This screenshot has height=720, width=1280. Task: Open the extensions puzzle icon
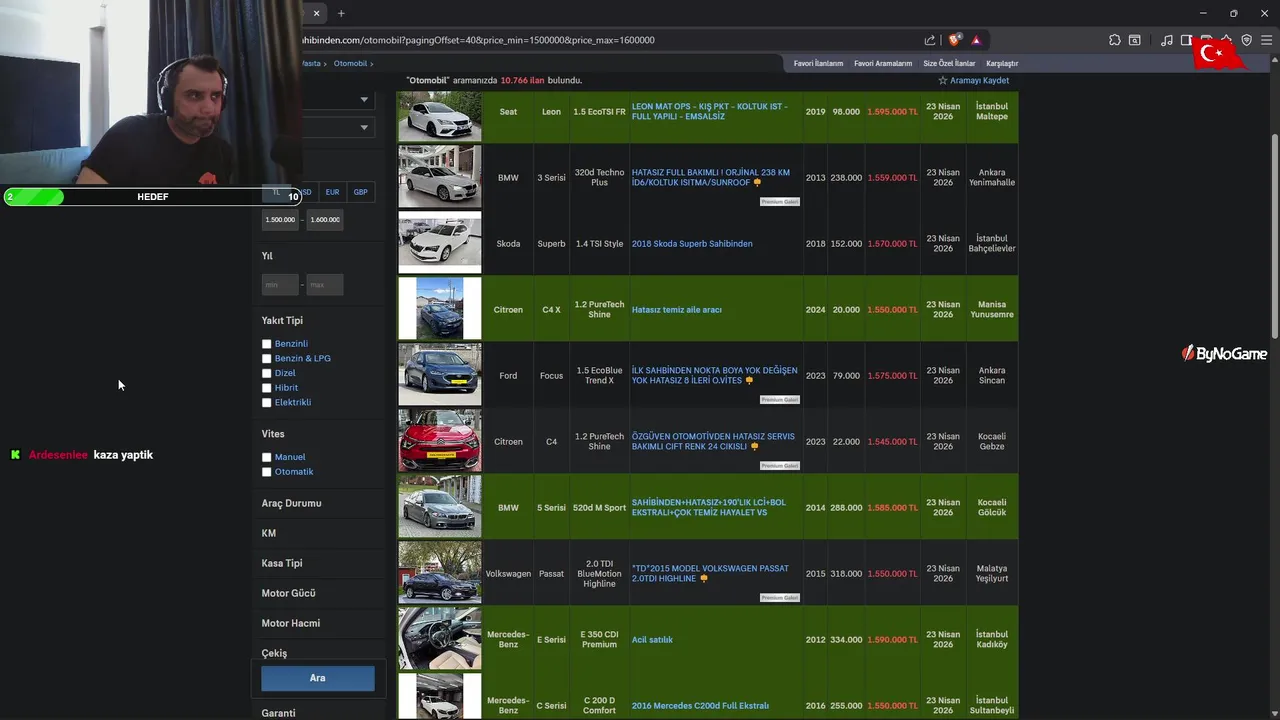(1115, 40)
